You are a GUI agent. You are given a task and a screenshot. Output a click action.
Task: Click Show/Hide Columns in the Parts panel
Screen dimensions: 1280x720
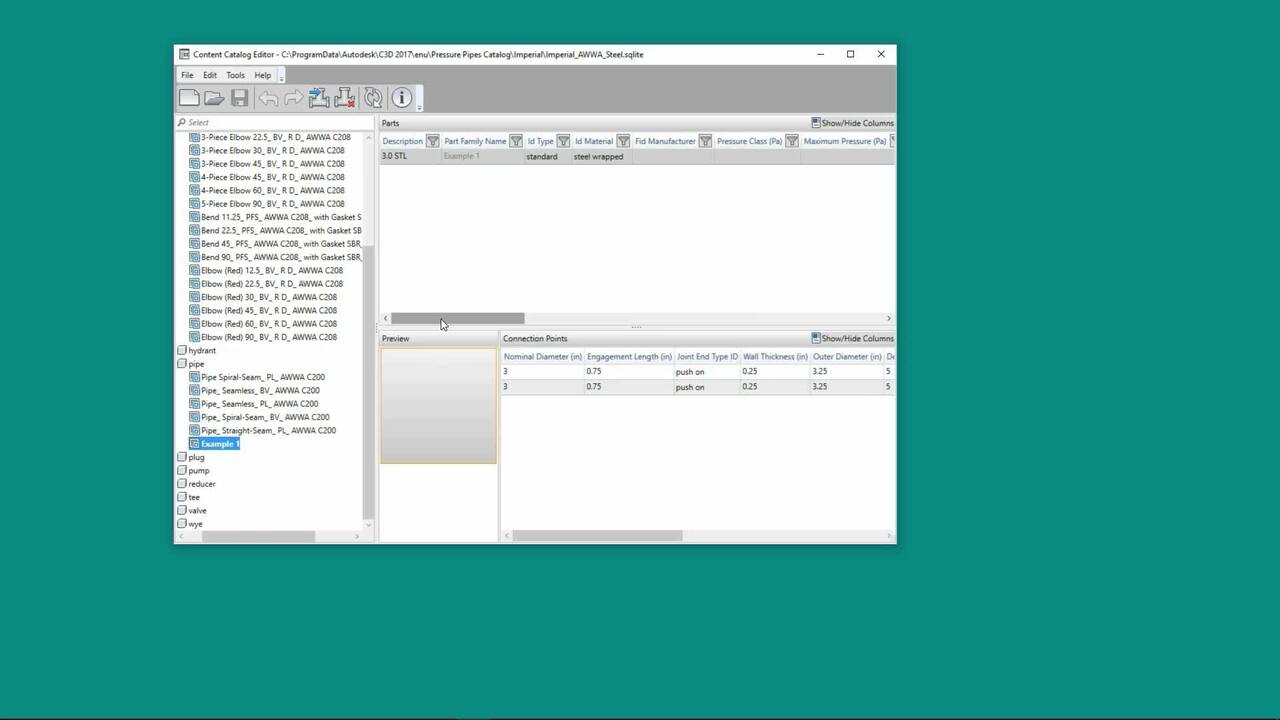pyautogui.click(x=852, y=123)
